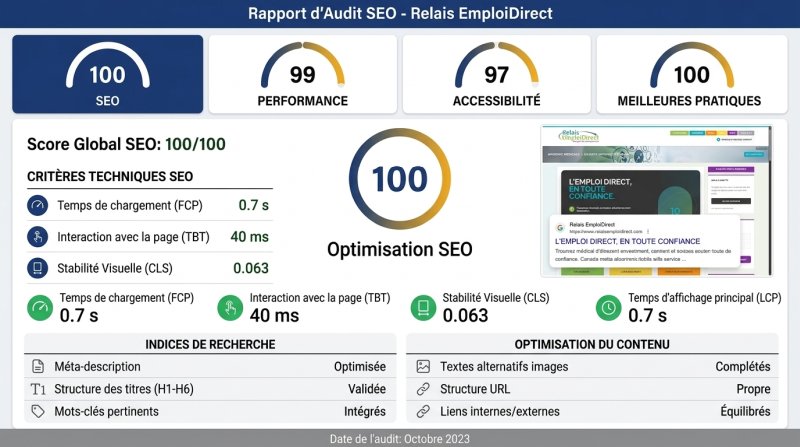Click the Rapport d'Audit SEO title

(x=400, y=13)
